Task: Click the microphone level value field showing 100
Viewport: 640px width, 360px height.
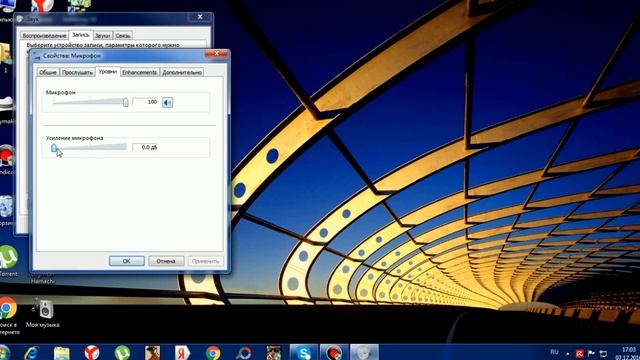Action: (x=146, y=102)
